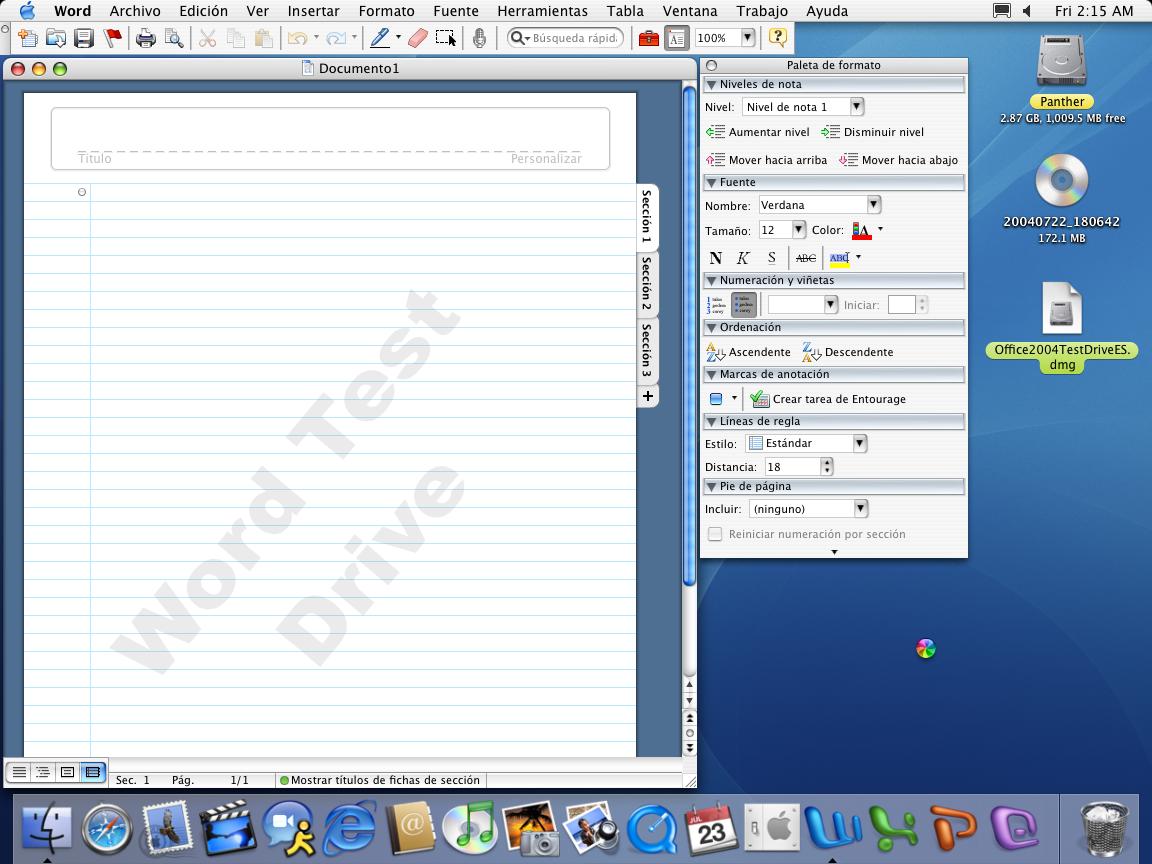Select the Eraser tool
This screenshot has width=1152, height=864.
(x=417, y=37)
